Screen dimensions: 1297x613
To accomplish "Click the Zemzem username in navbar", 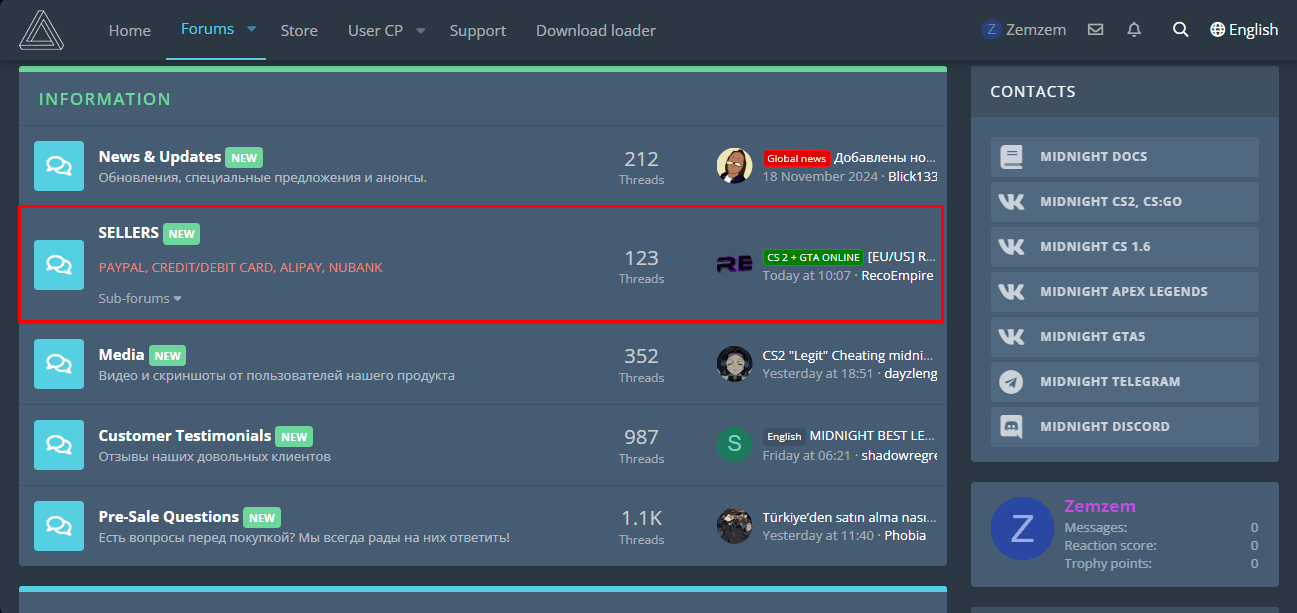I will pyautogui.click(x=1036, y=30).
